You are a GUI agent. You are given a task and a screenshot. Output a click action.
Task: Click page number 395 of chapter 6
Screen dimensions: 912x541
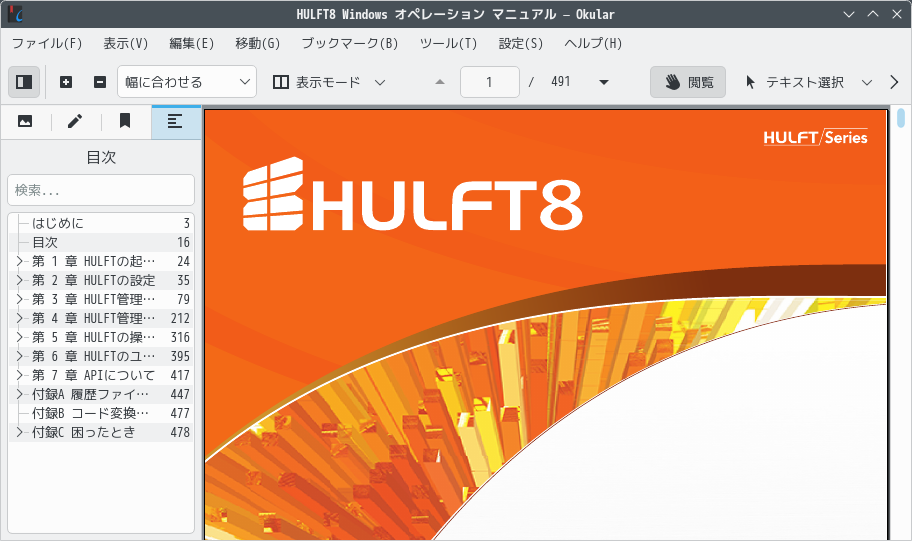[x=180, y=356]
